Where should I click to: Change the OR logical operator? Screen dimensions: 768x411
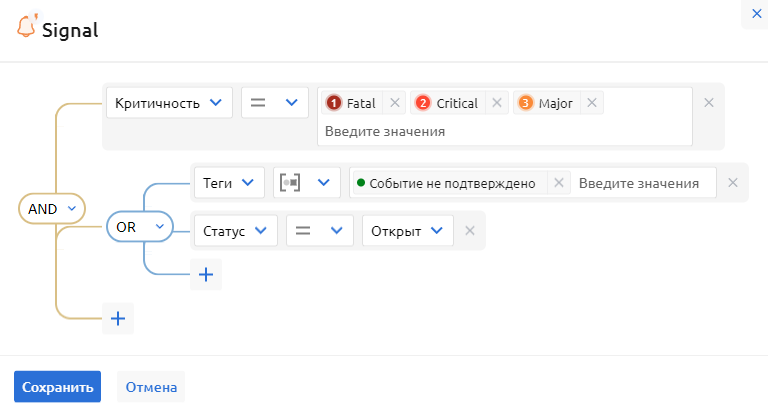[139, 228]
